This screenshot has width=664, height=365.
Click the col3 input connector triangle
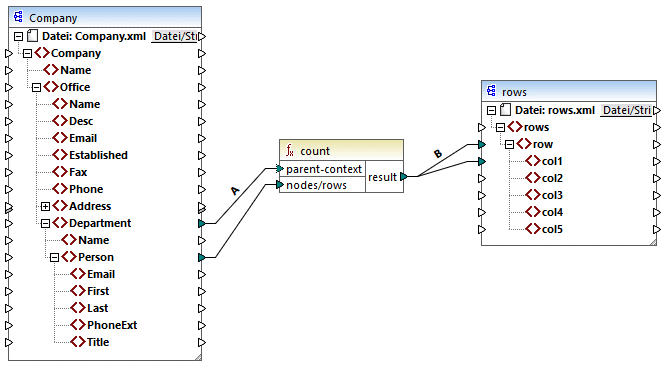pos(481,195)
